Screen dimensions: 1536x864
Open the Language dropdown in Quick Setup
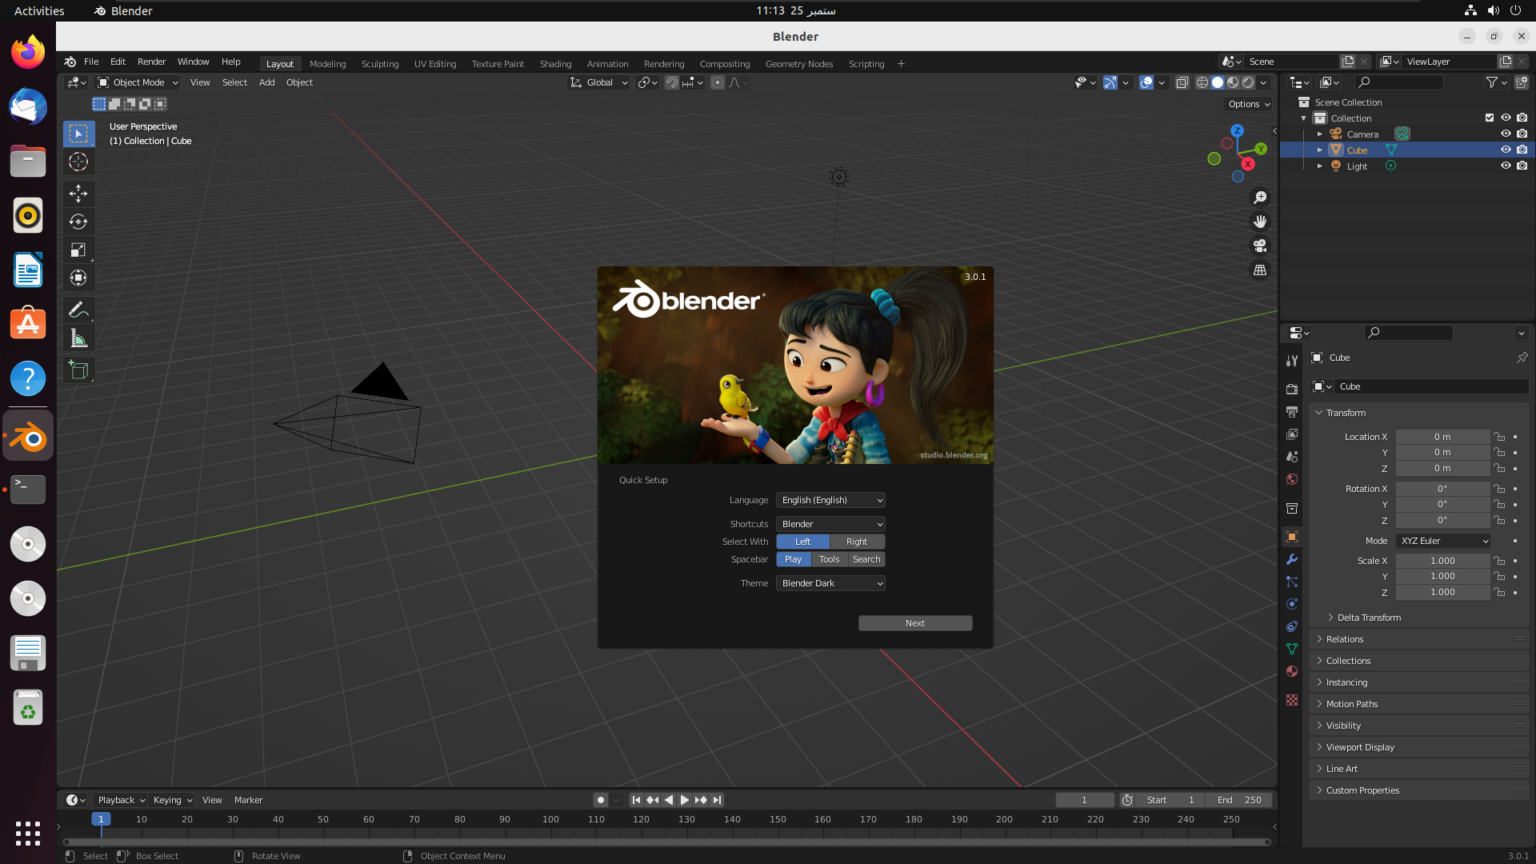831,500
